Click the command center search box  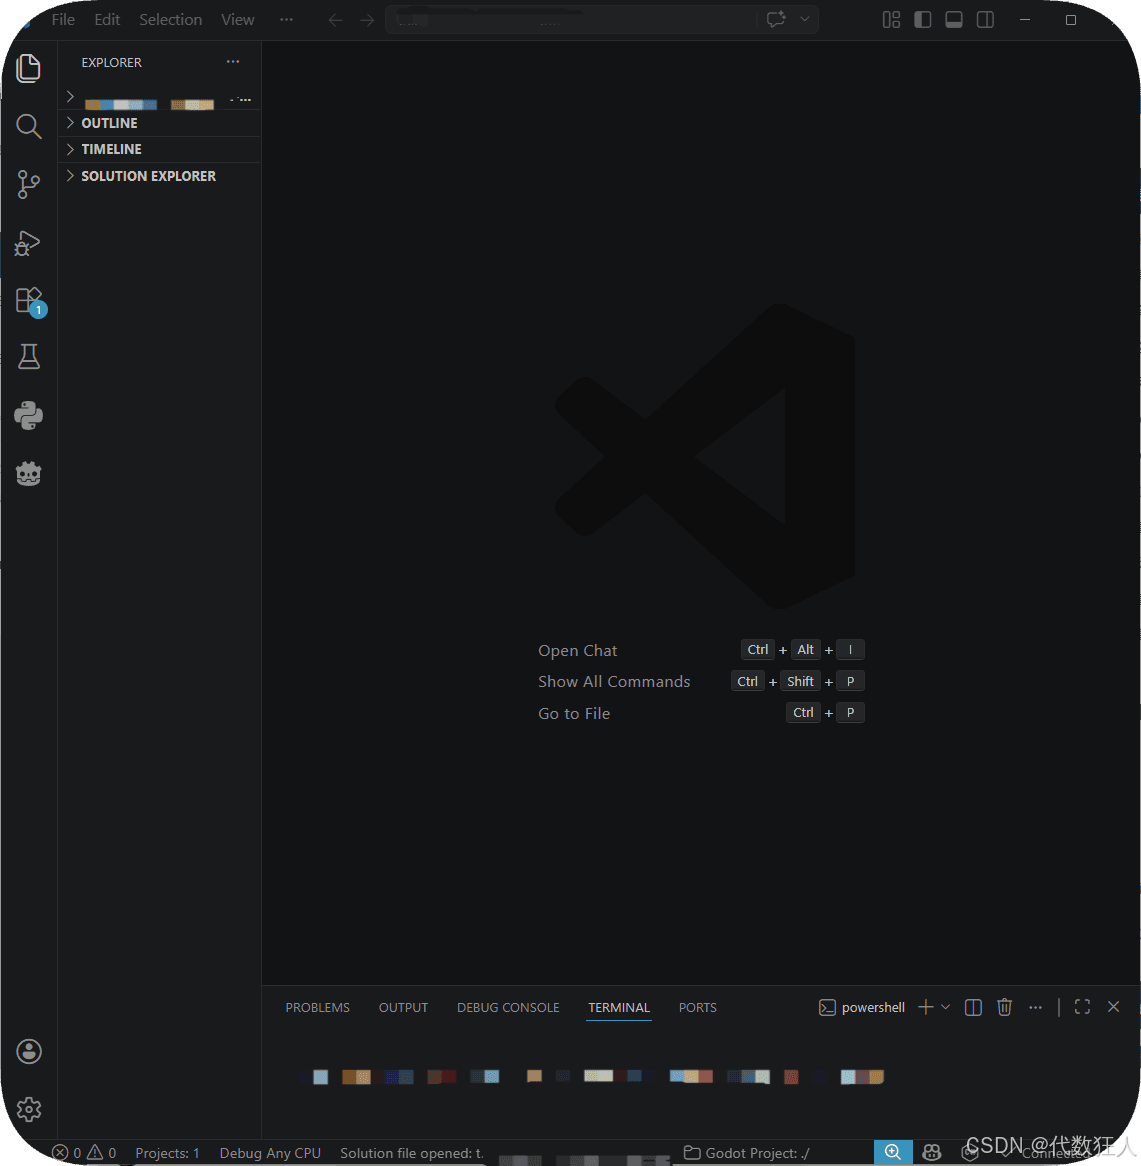pos(570,19)
